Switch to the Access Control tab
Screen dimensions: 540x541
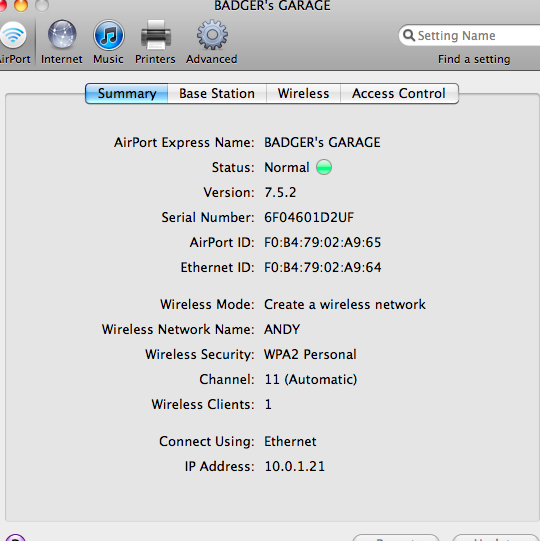(399, 94)
